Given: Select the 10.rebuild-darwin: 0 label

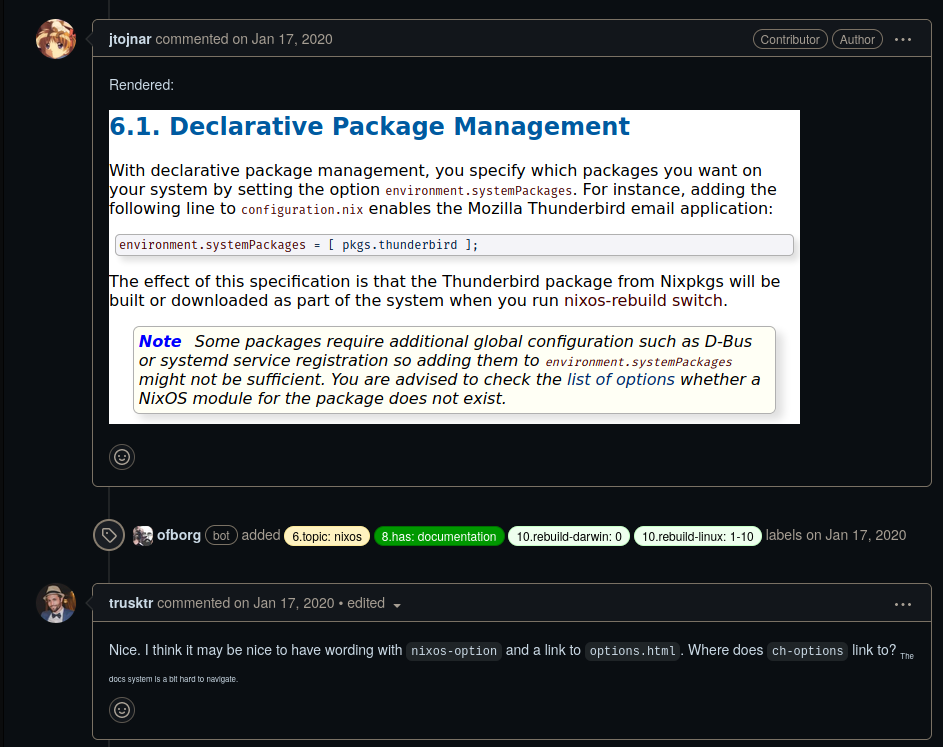Looking at the screenshot, I should [569, 536].
